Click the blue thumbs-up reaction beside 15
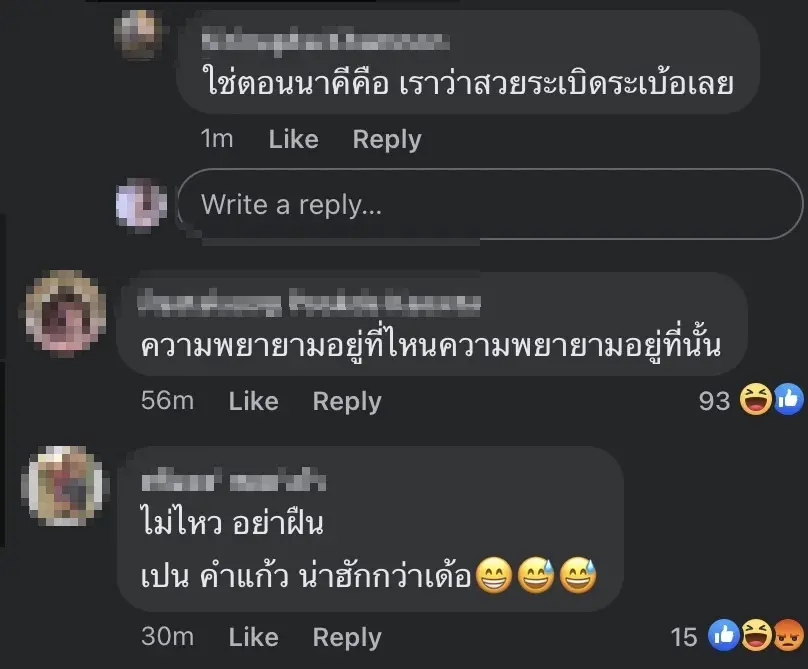 coord(721,635)
